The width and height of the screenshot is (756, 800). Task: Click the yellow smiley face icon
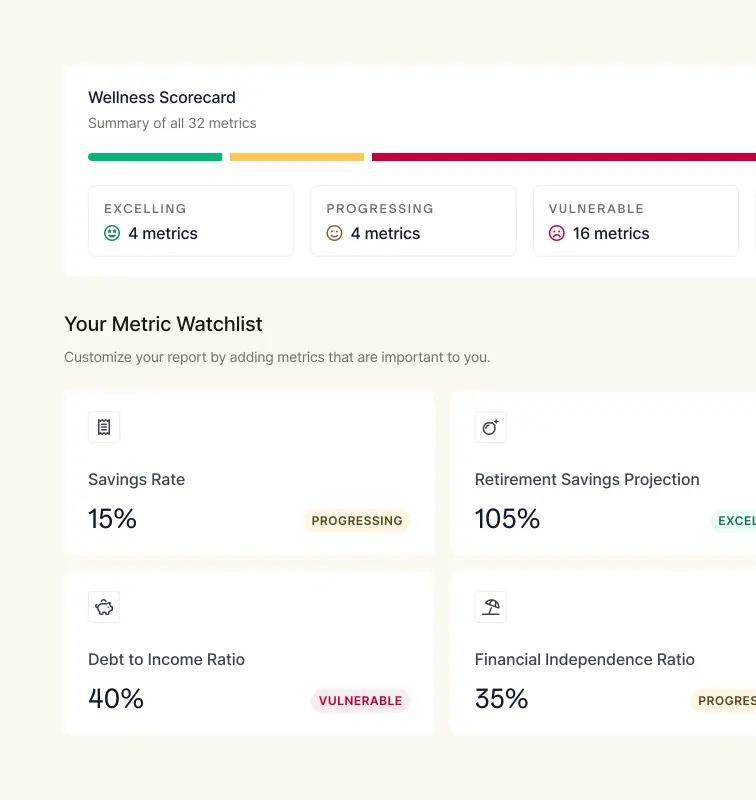[x=334, y=233]
